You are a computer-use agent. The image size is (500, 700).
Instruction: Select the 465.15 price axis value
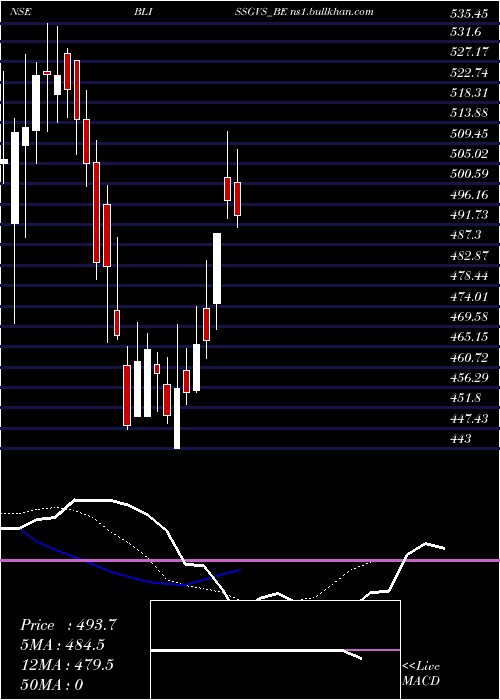[x=469, y=338]
